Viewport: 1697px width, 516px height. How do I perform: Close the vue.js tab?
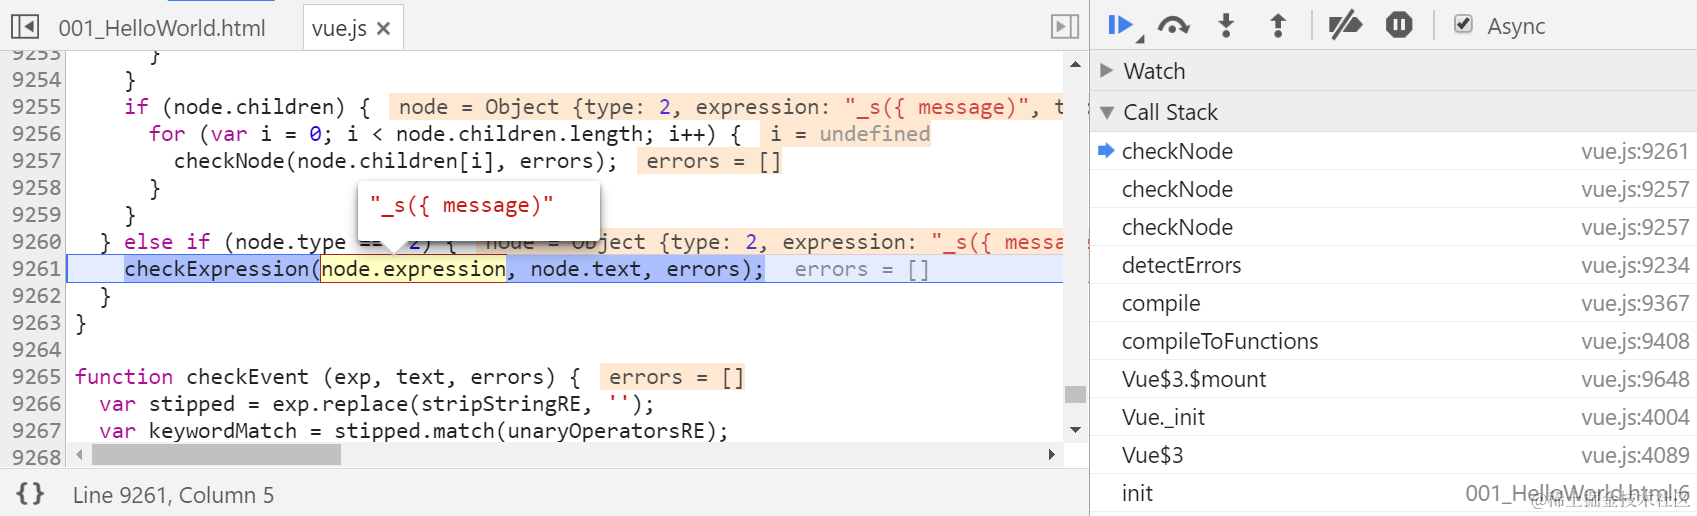coord(383,29)
